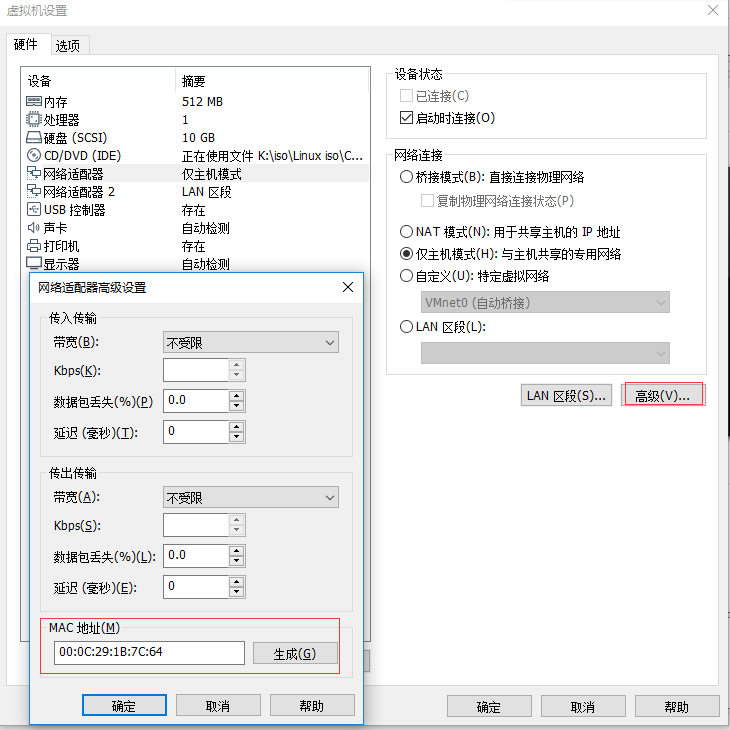
Task: Uncheck 启动时连接(O) option
Action: pyautogui.click(x=406, y=117)
